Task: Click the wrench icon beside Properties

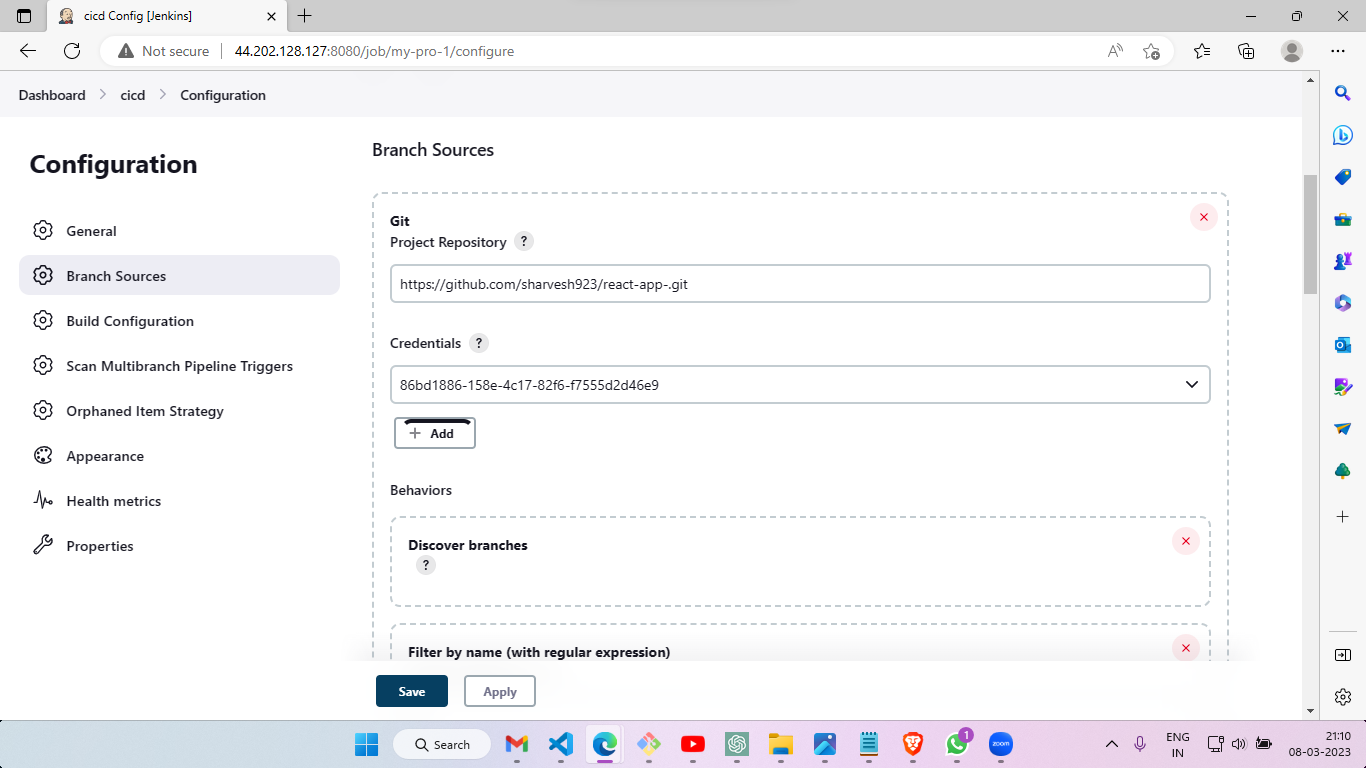Action: tap(43, 545)
